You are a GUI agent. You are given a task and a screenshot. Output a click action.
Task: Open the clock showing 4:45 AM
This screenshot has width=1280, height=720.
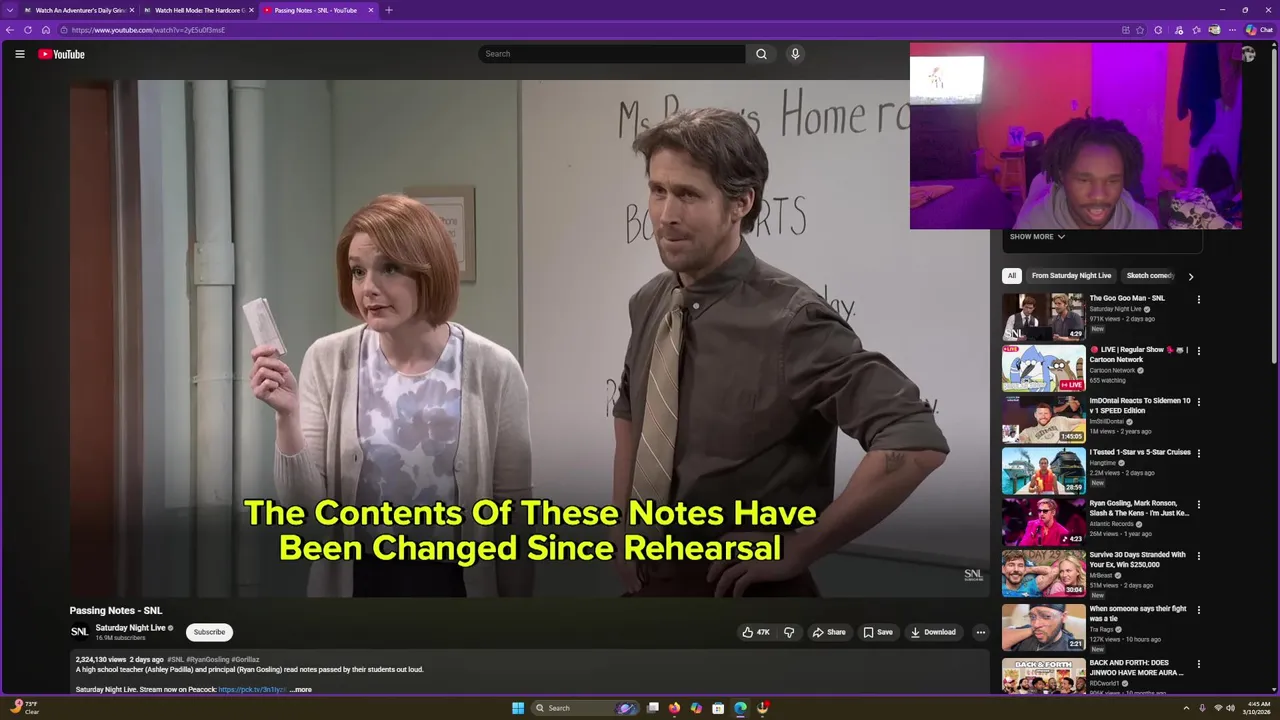point(1258,708)
